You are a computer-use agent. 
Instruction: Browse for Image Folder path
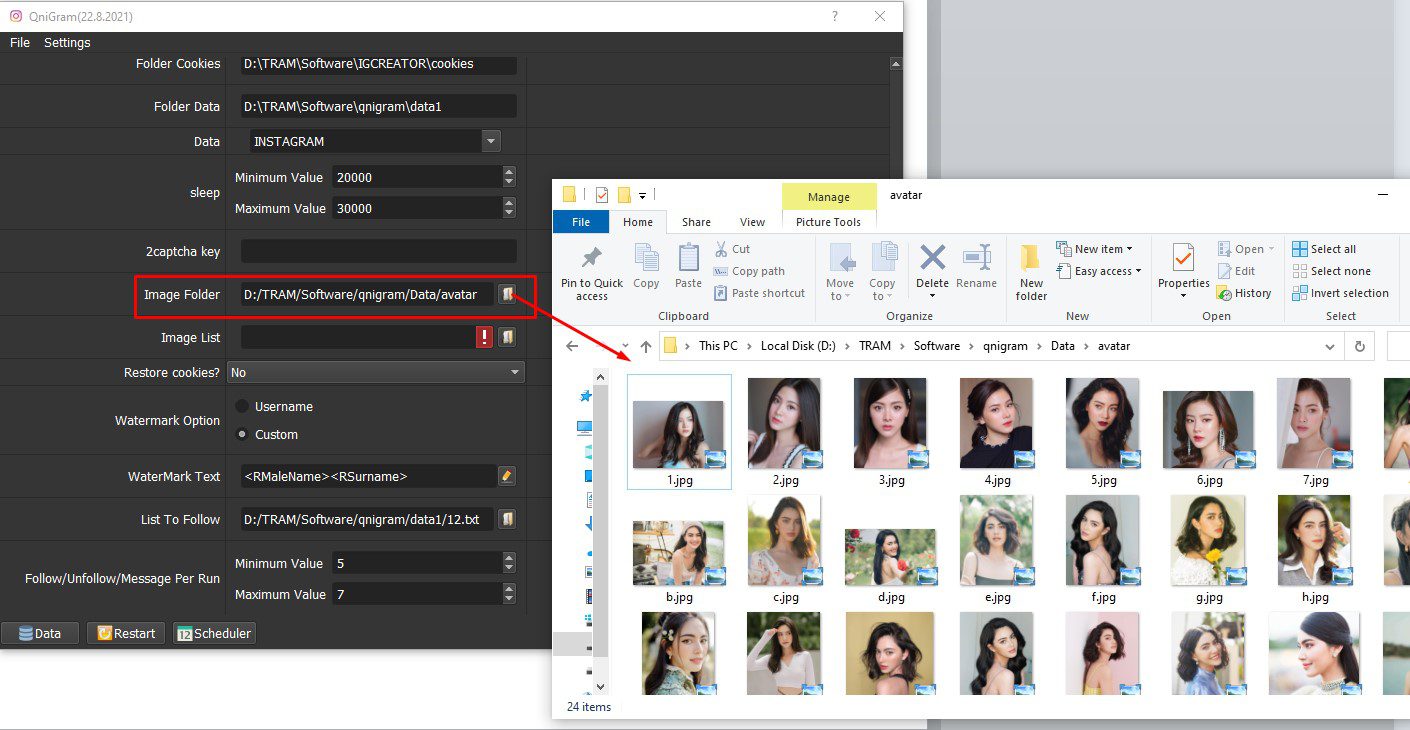tap(507, 294)
